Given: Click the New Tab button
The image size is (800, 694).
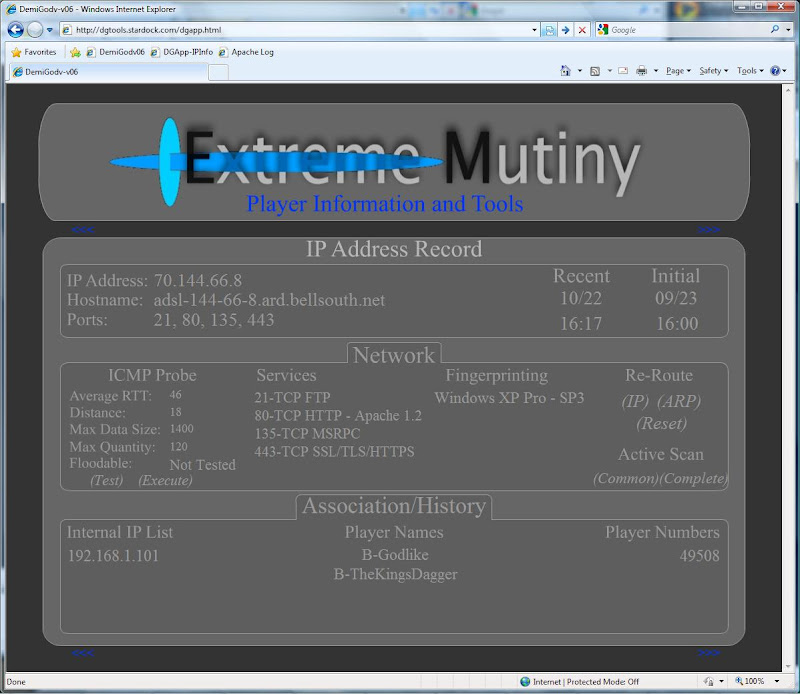Looking at the screenshot, I should point(218,72).
